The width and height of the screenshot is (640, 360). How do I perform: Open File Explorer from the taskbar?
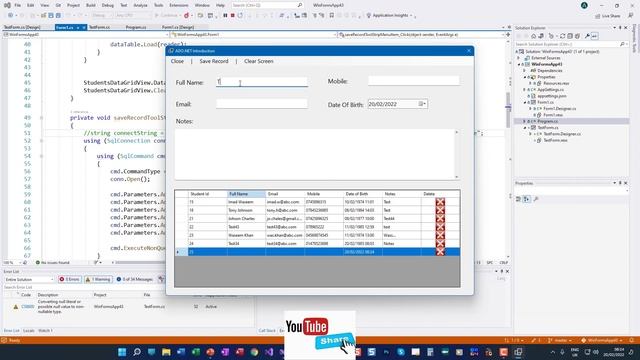click(x=166, y=352)
